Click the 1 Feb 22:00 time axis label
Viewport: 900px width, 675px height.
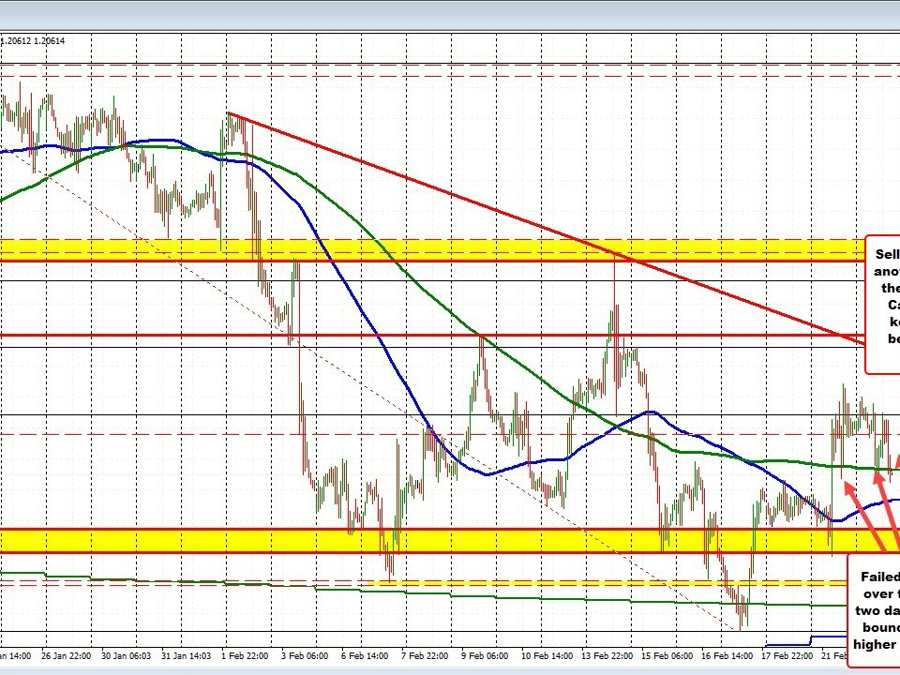(x=245, y=656)
